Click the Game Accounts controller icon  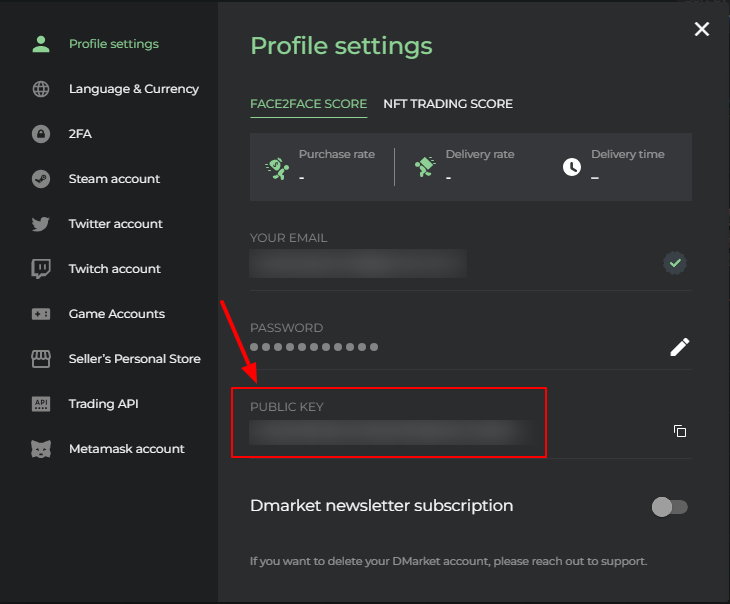tap(41, 314)
